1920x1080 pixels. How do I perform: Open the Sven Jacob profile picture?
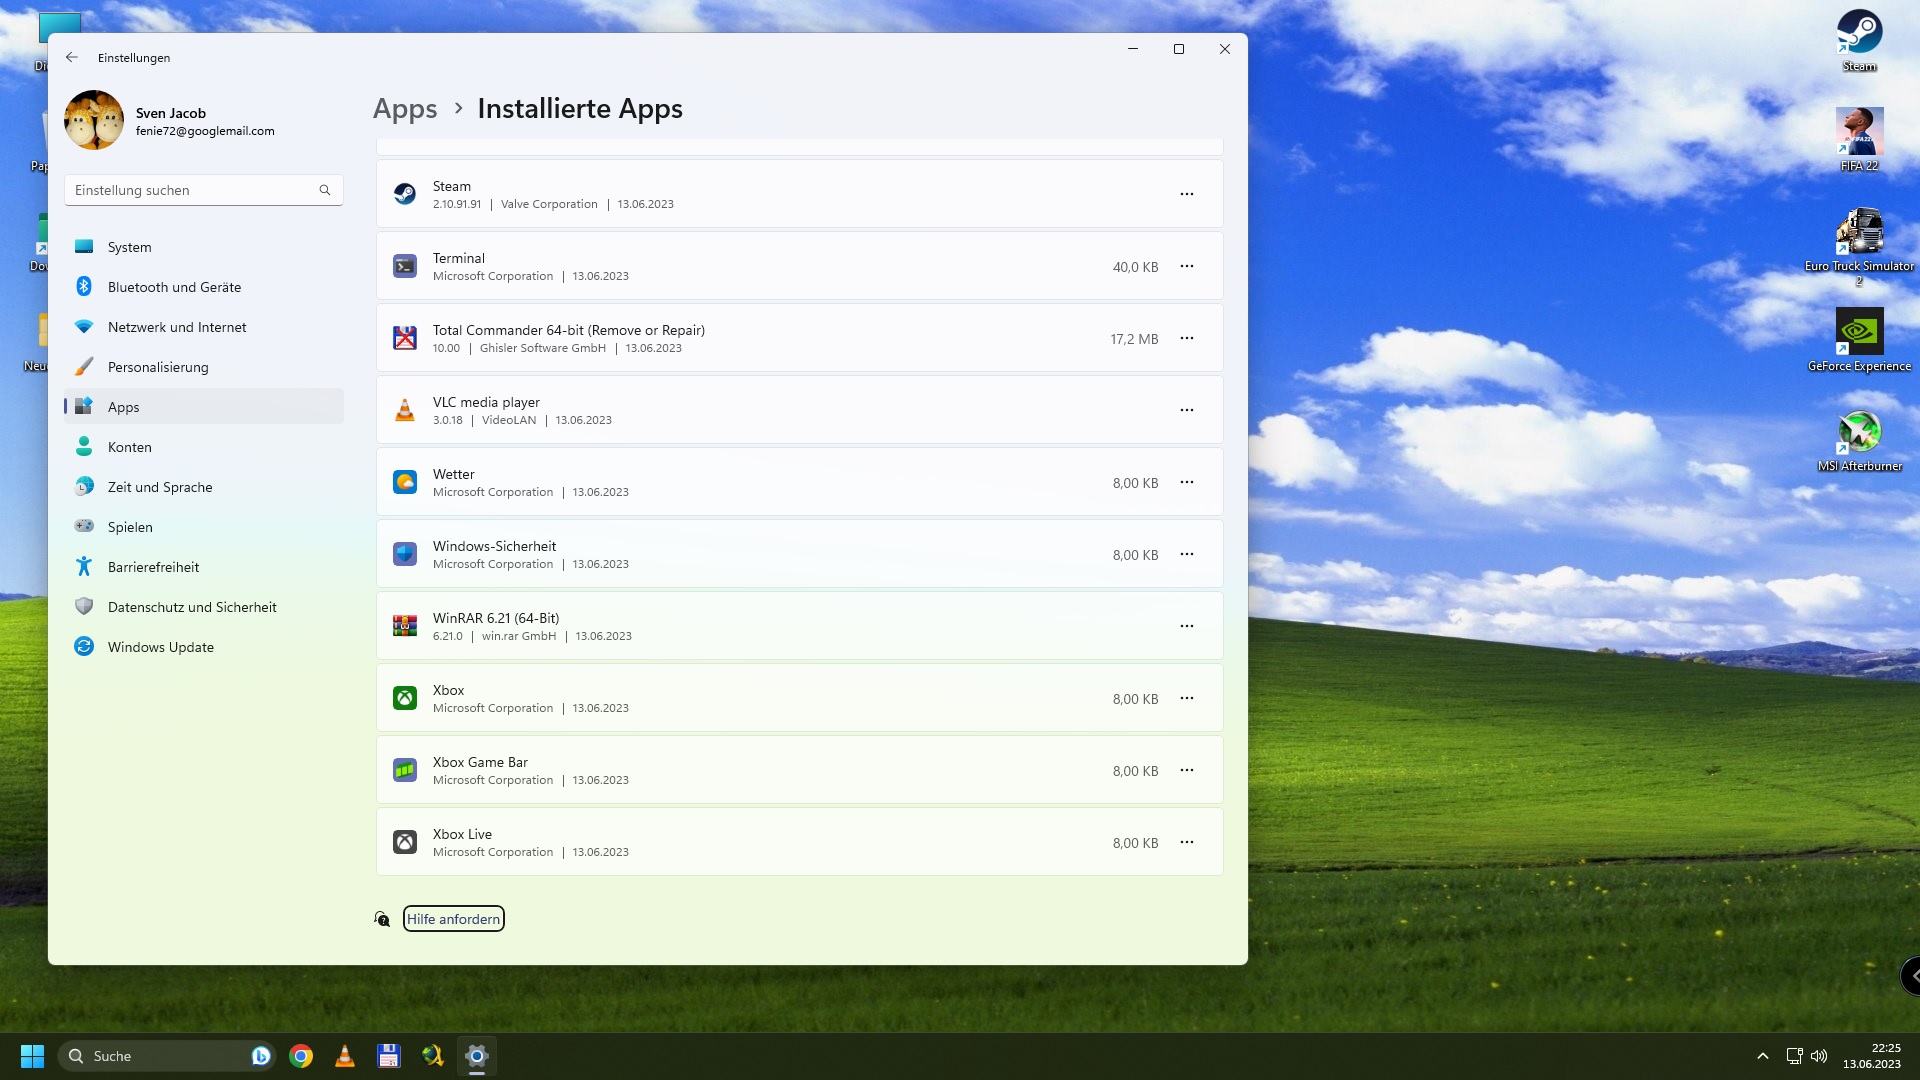pos(94,120)
